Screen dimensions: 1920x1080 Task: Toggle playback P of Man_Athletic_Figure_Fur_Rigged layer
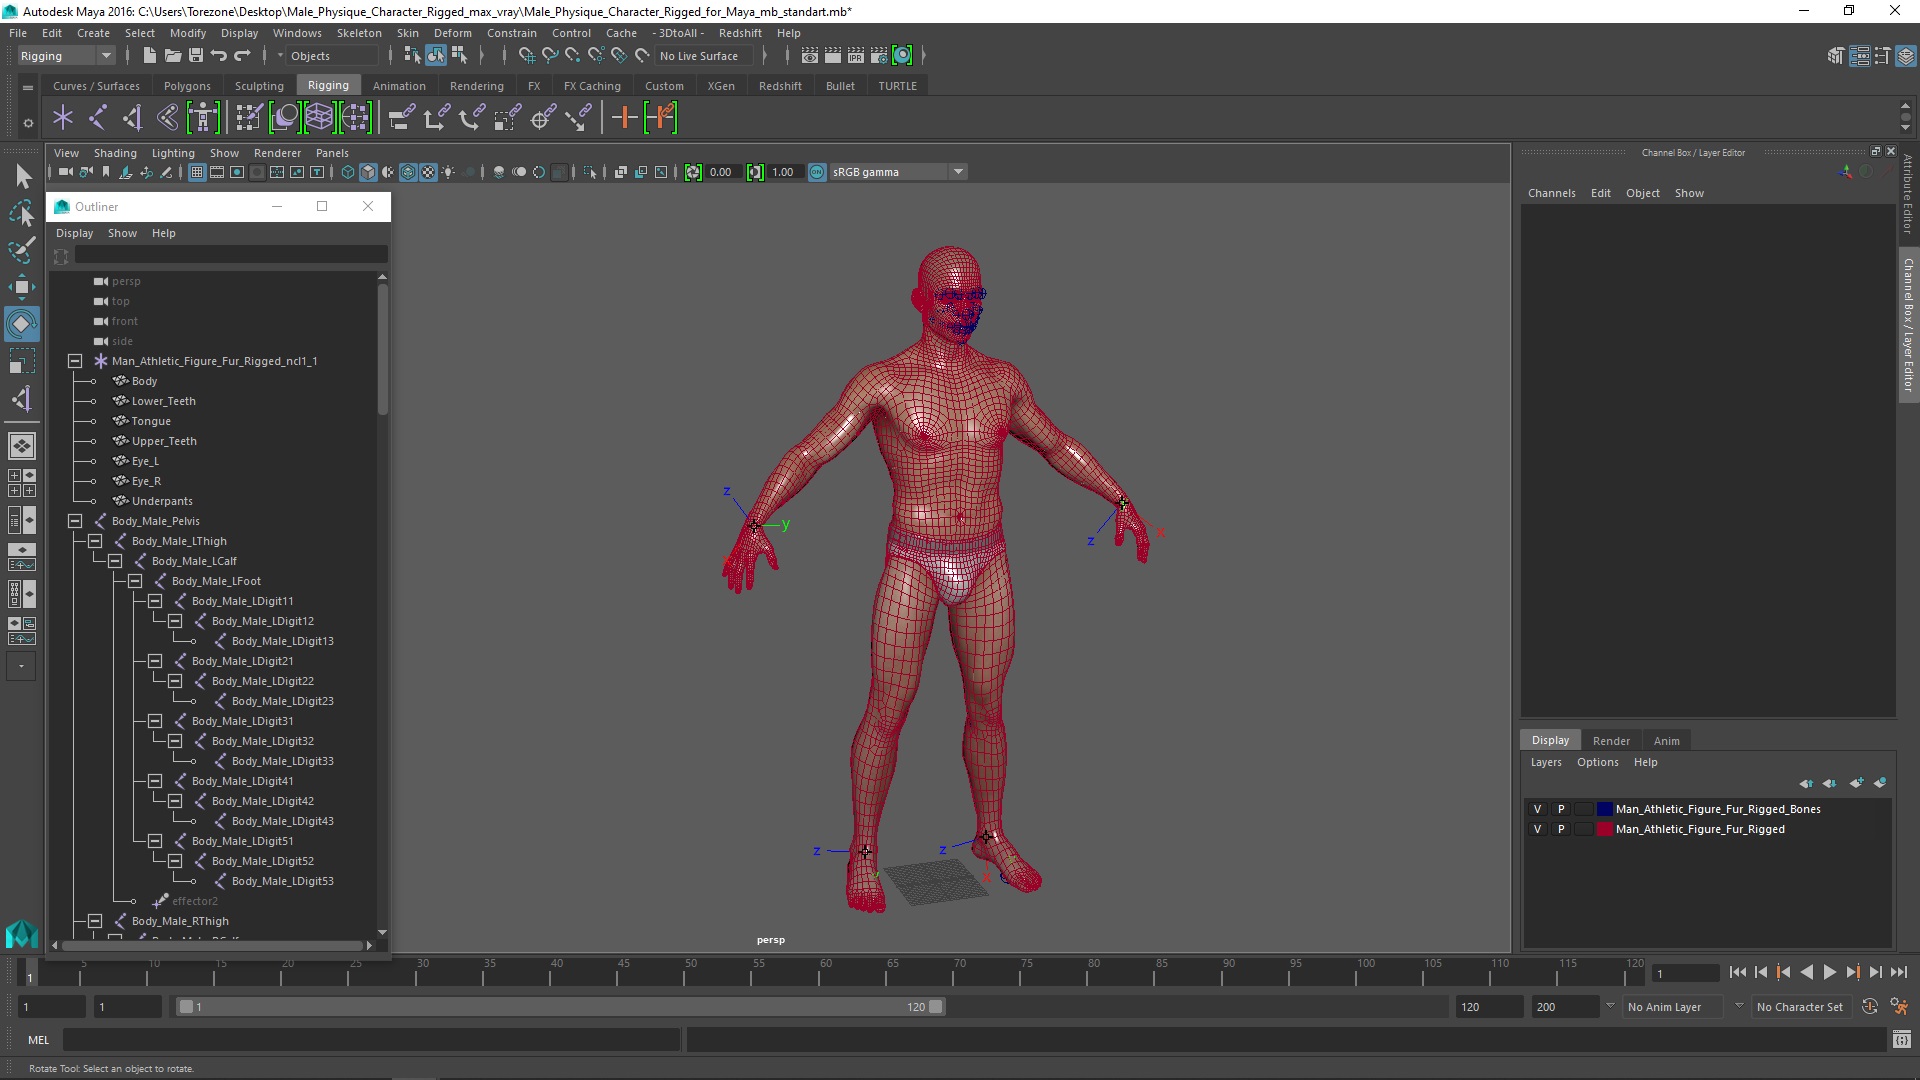coord(1560,829)
